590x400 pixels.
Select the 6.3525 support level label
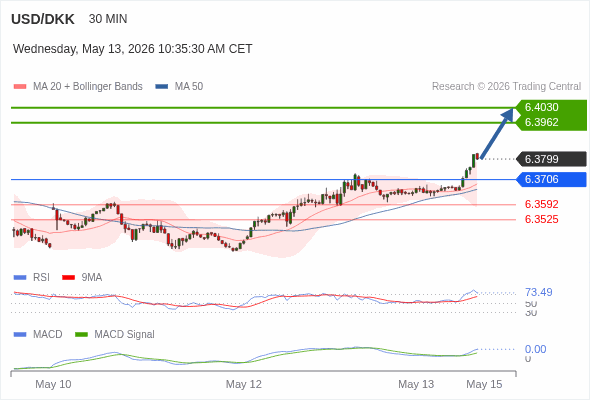(541, 219)
